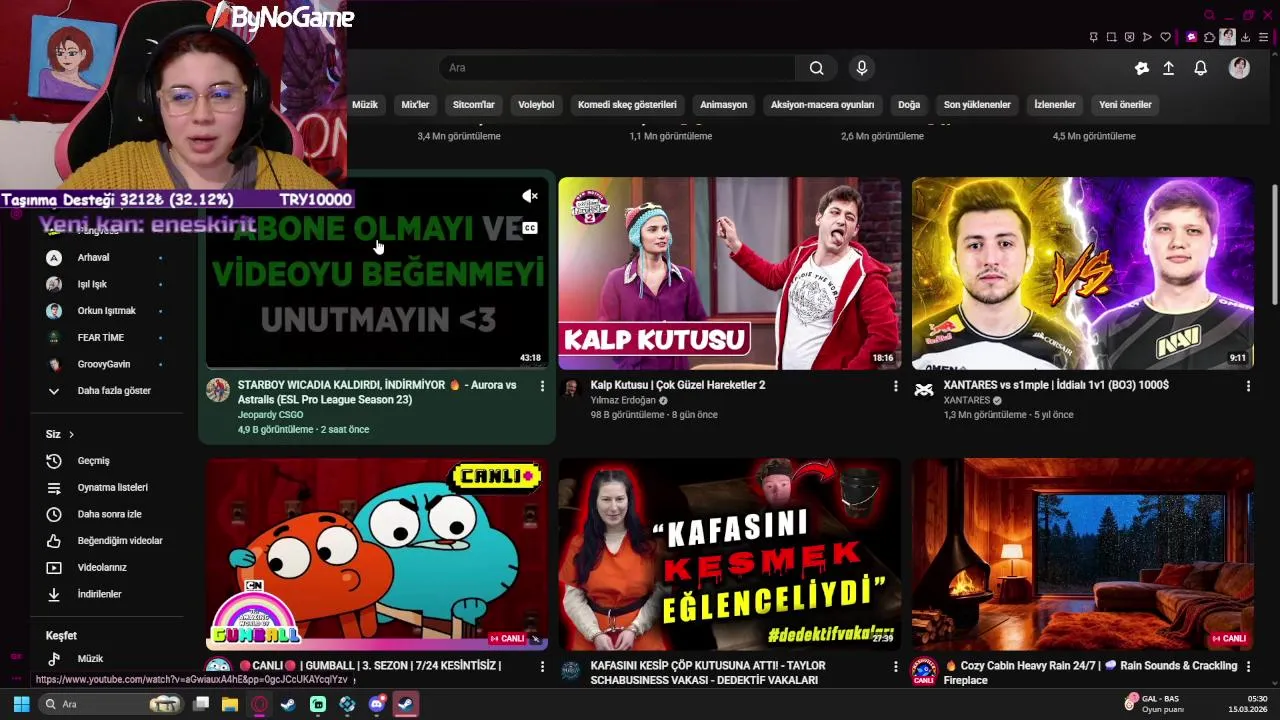The height and width of the screenshot is (720, 1280).
Task: Open the YouTube account avatar menu
Action: click(1239, 68)
